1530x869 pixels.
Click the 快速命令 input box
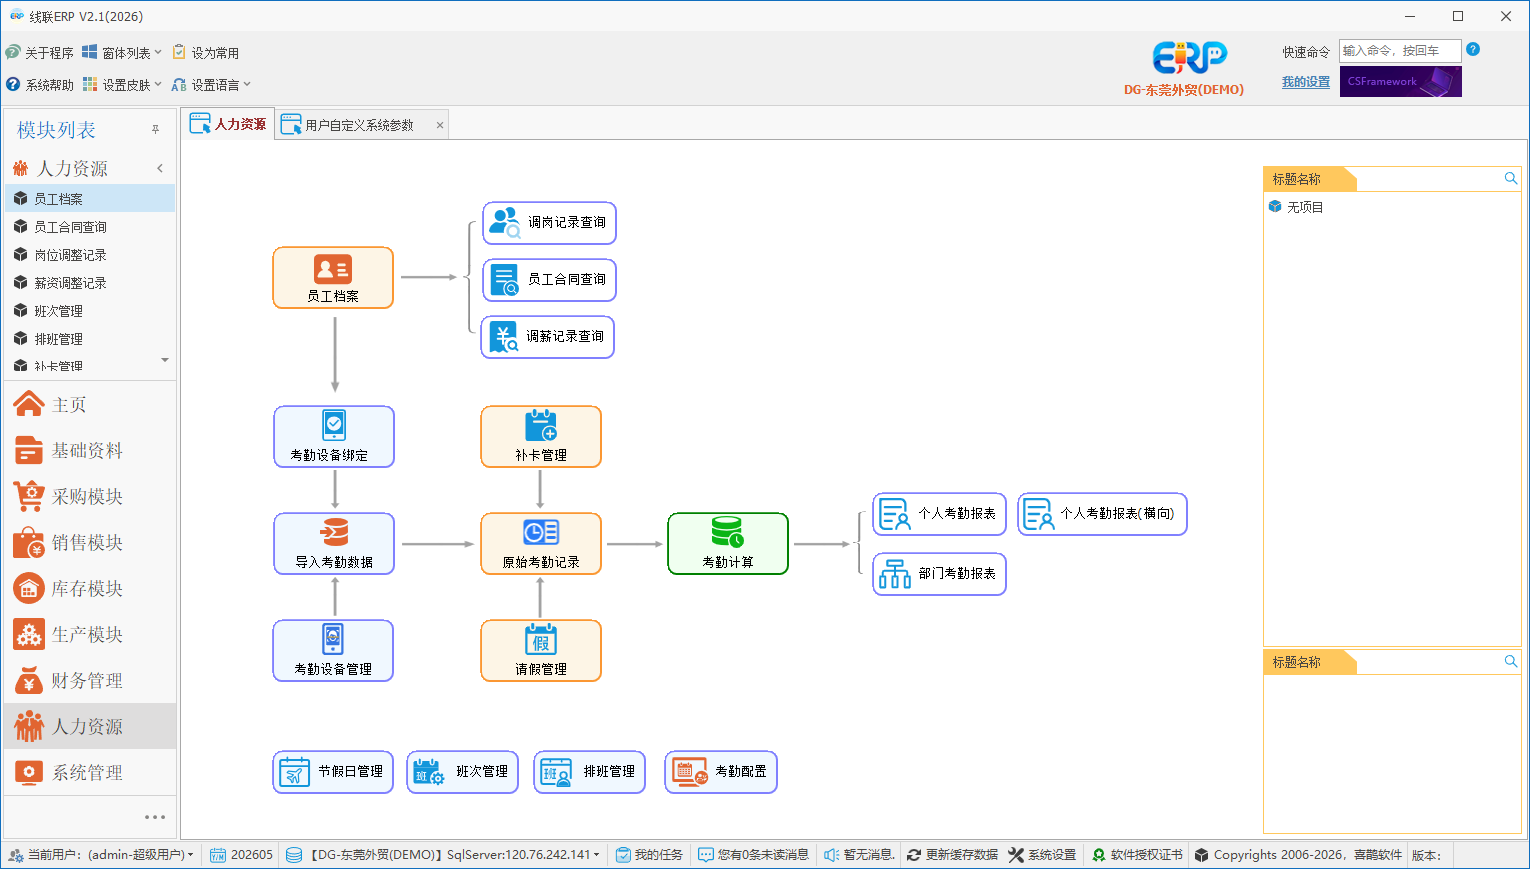[1400, 51]
